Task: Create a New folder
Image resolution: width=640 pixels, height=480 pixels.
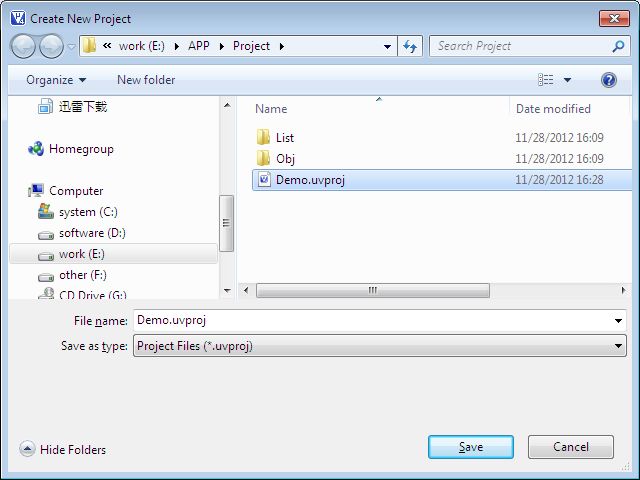Action: click(x=146, y=80)
